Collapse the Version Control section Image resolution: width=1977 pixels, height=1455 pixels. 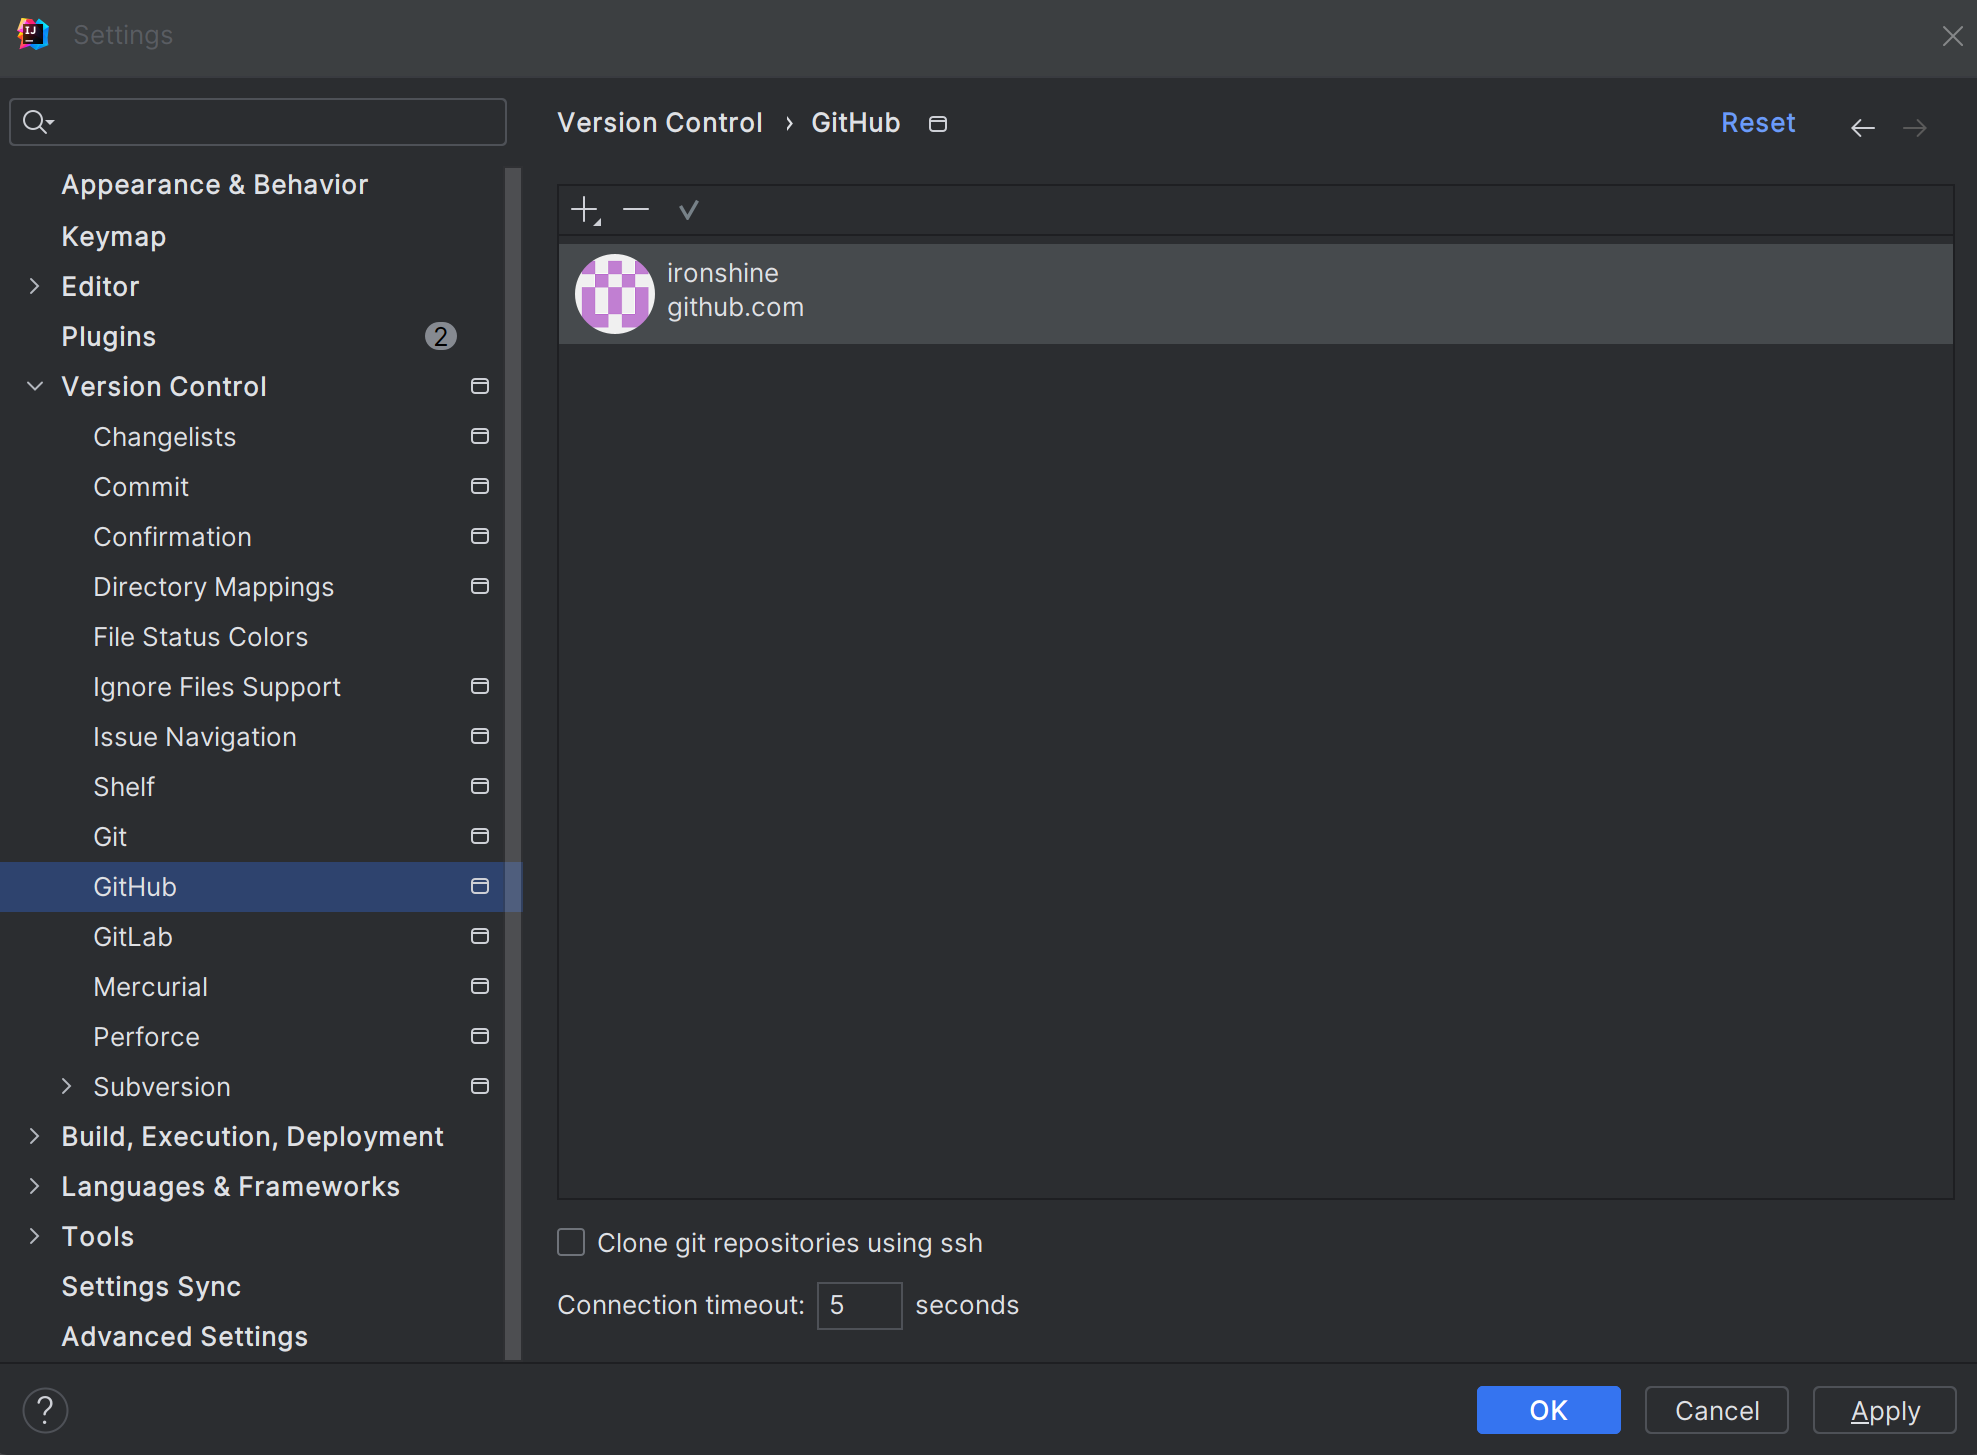35,386
